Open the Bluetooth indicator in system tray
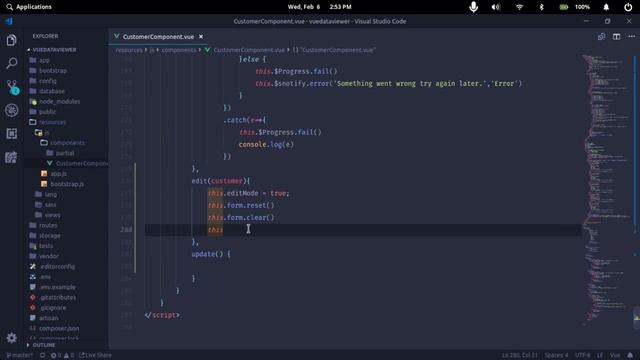 click(542, 7)
